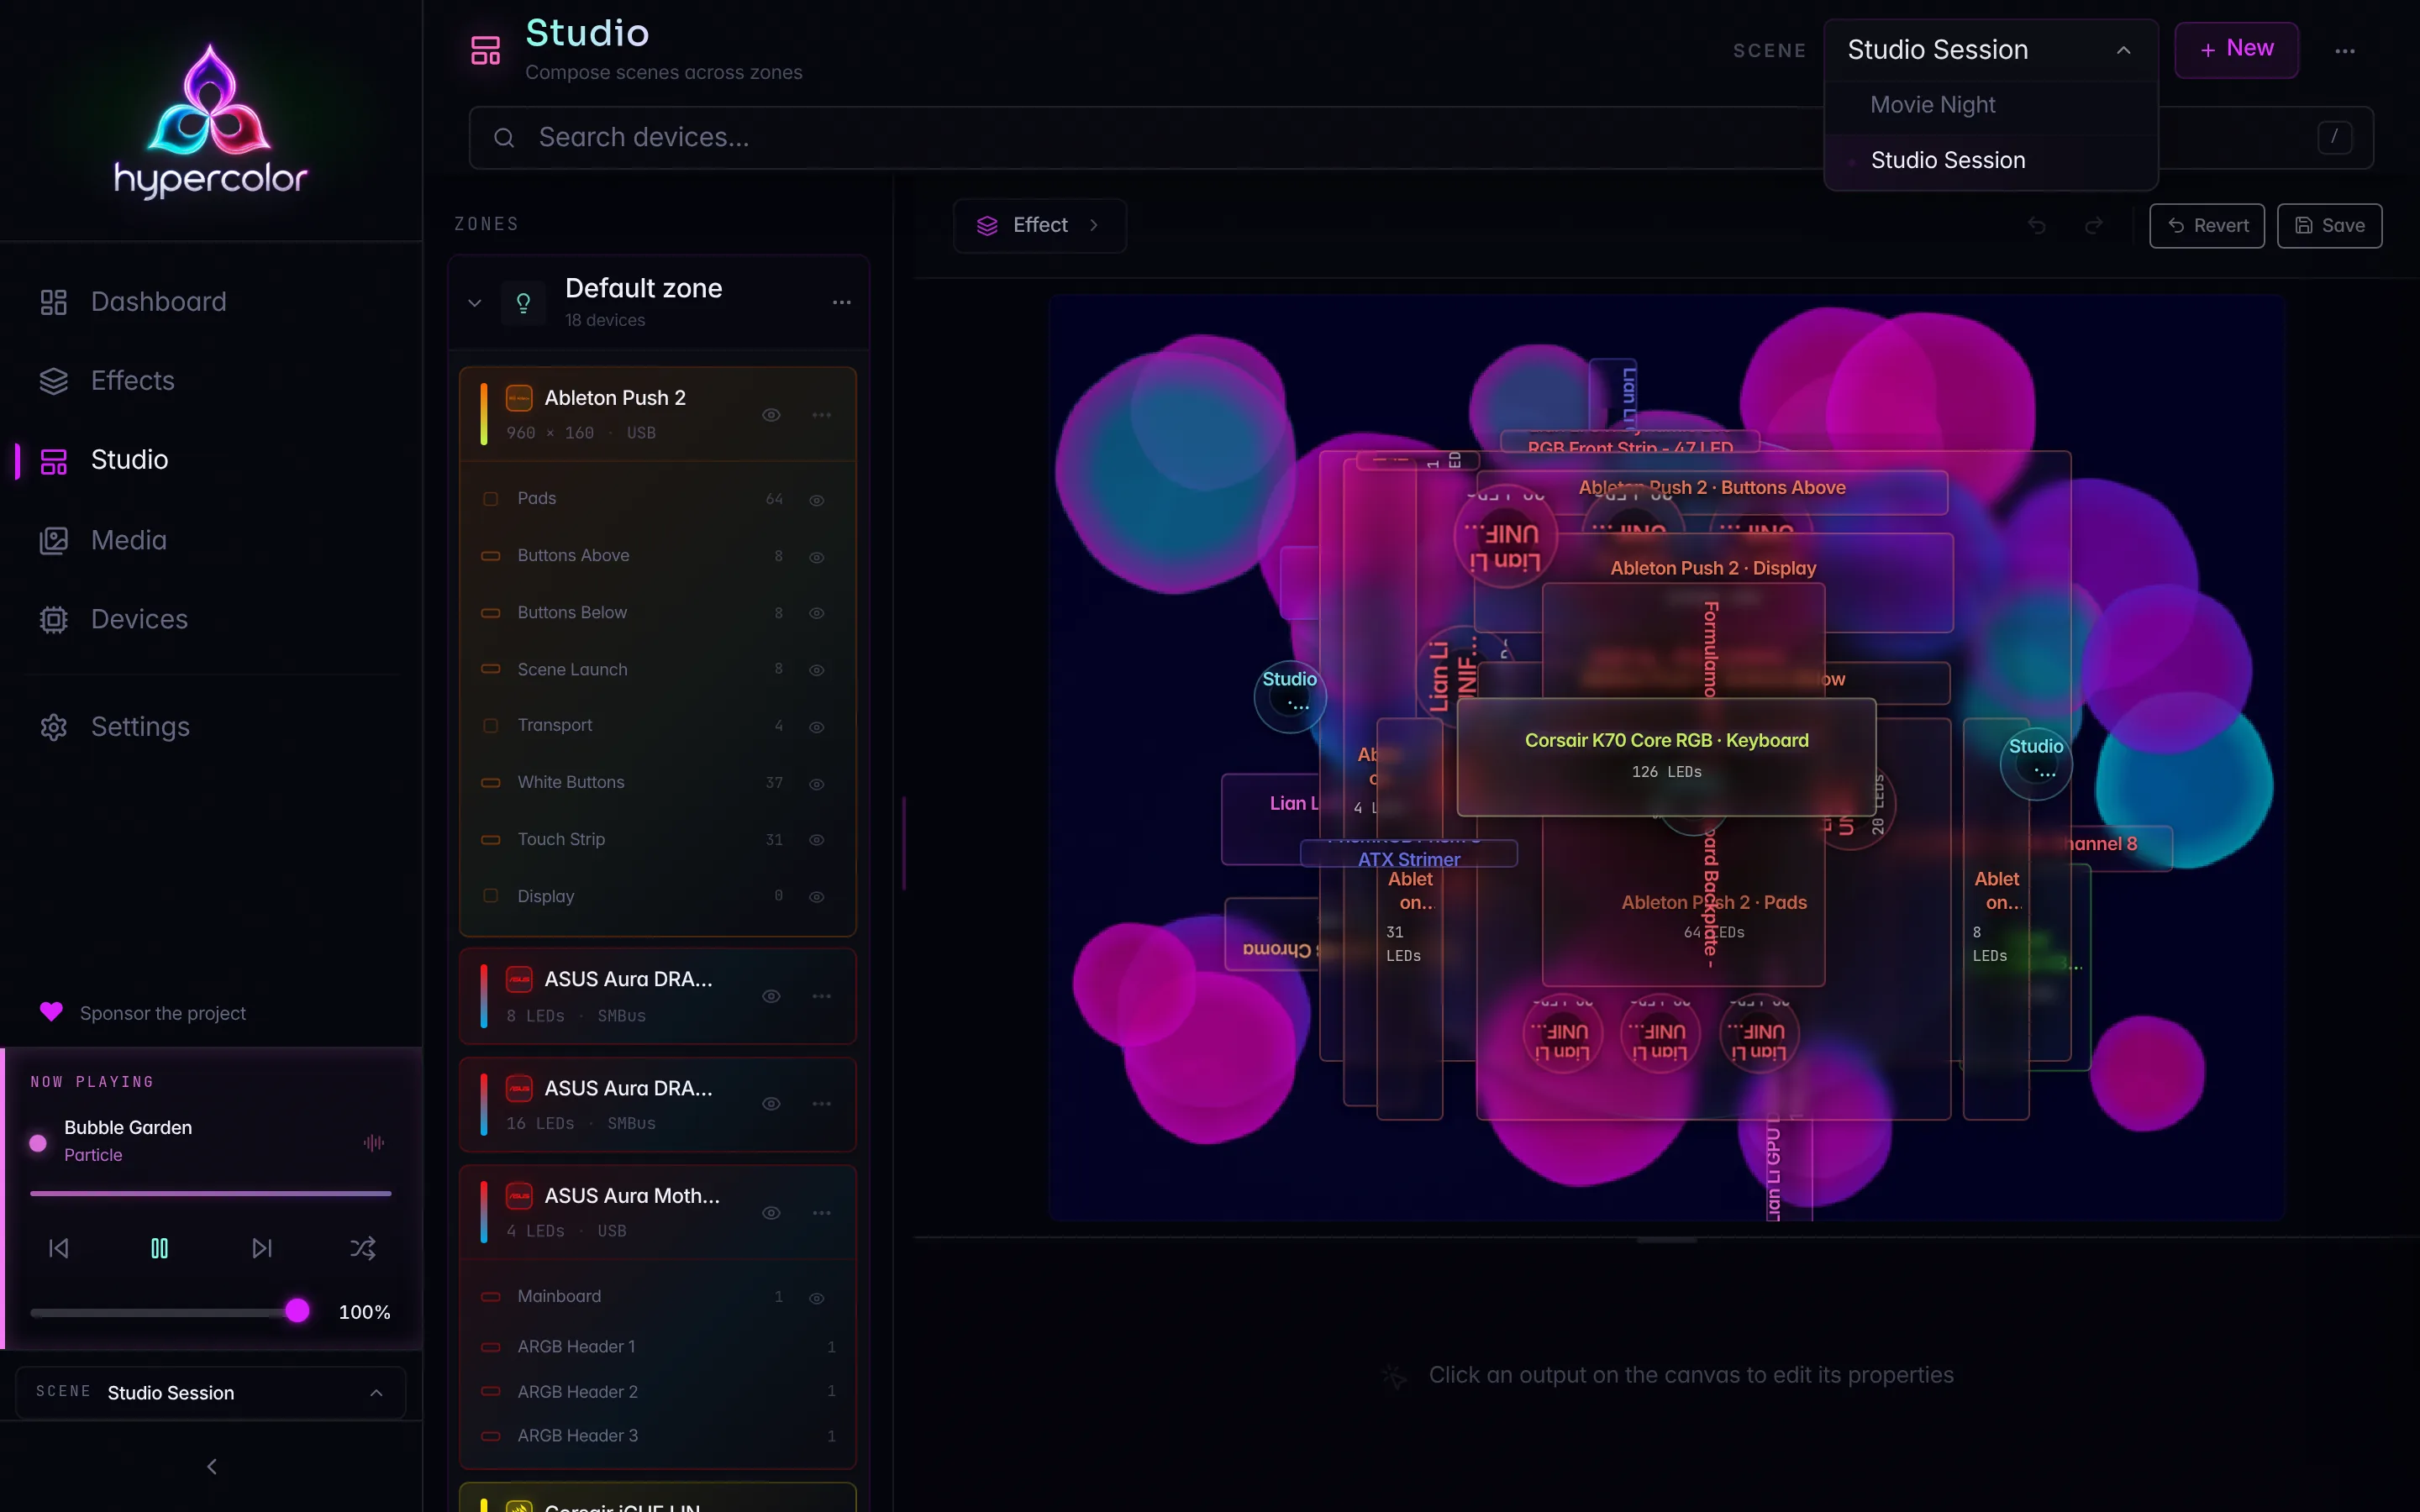This screenshot has height=1512, width=2420.
Task: Collapse the Studio Session scene dropdown at the top
Action: coord(1990,50)
